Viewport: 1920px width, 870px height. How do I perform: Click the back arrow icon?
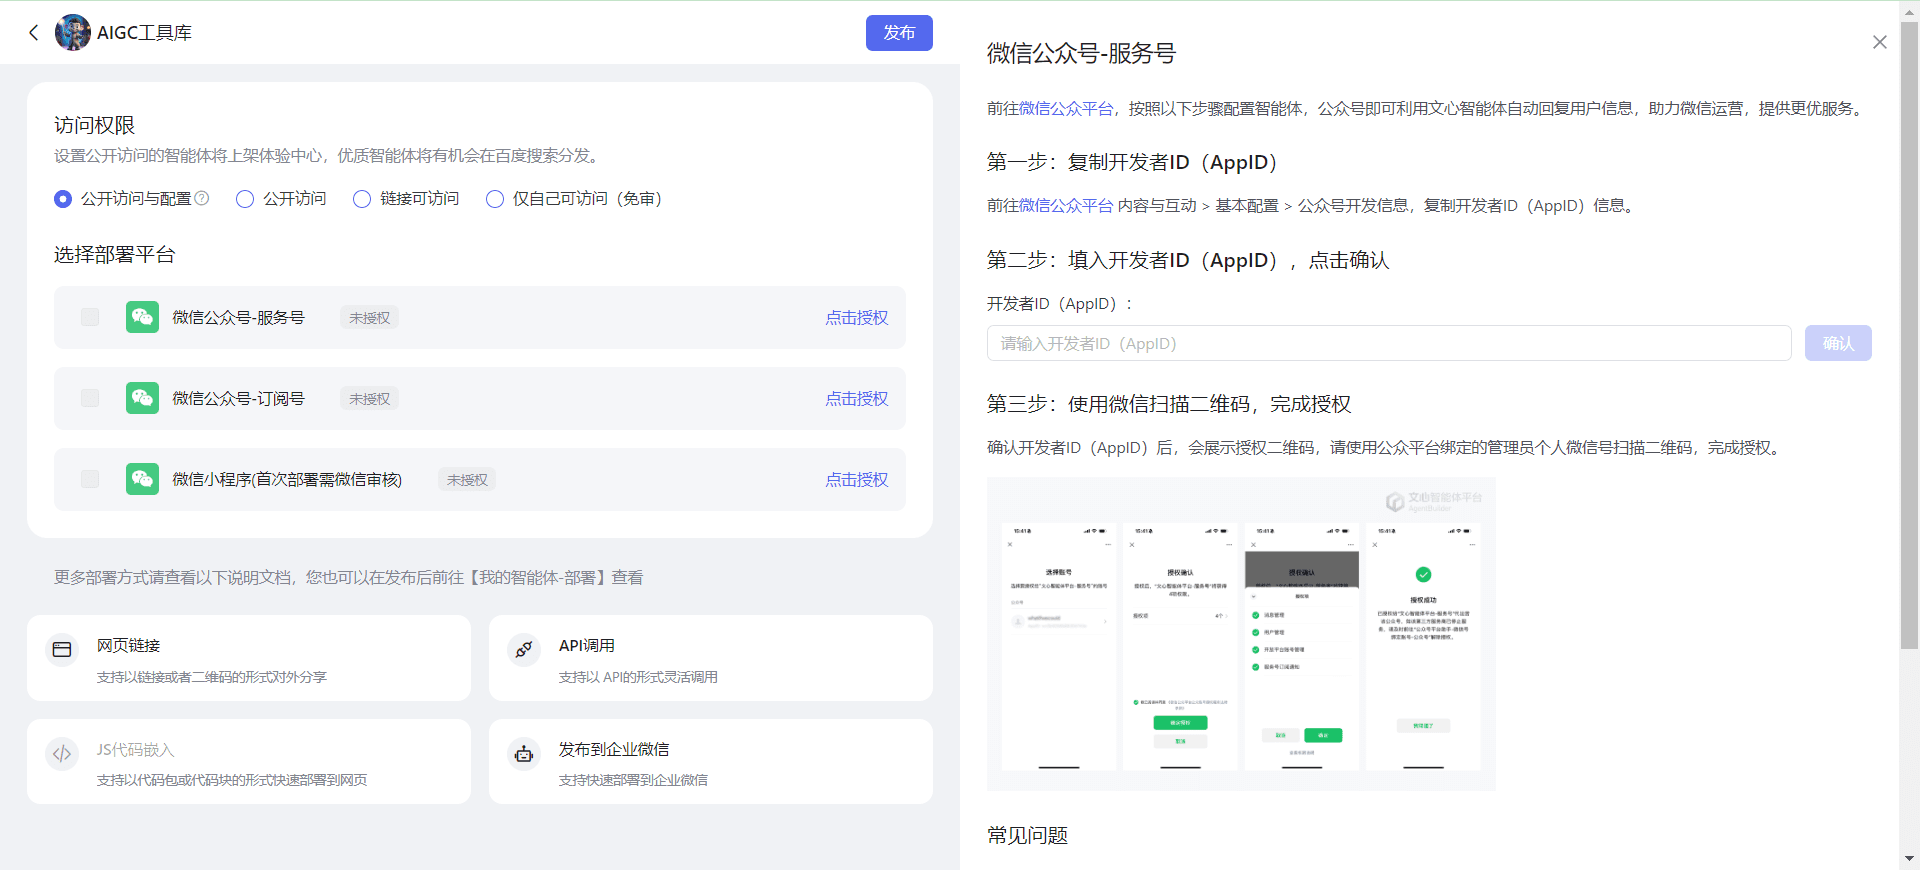33,33
